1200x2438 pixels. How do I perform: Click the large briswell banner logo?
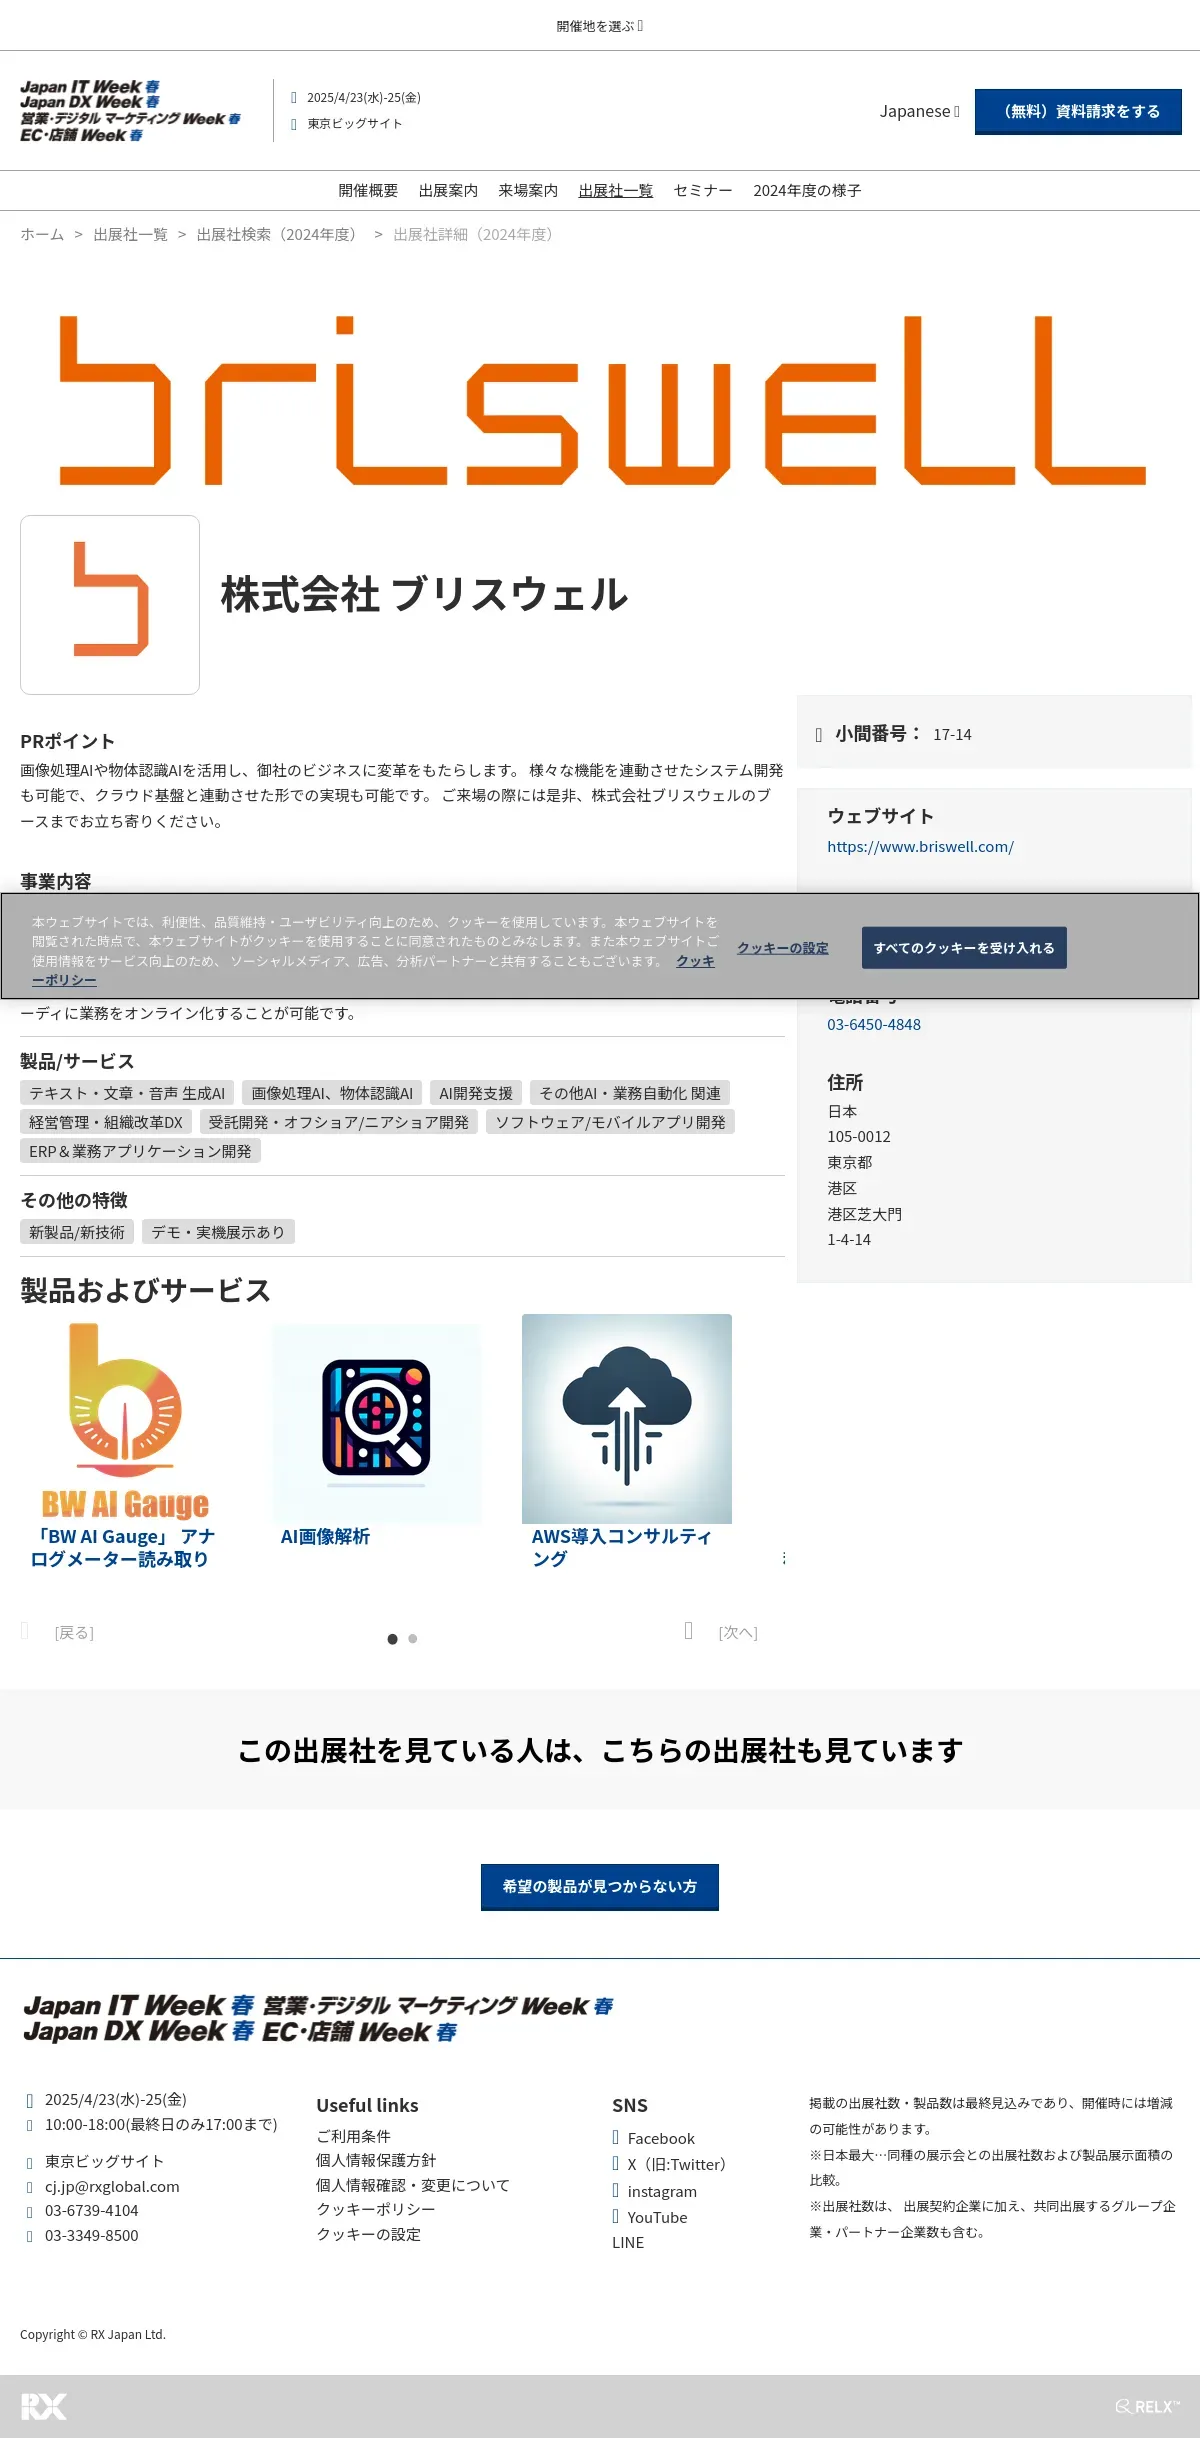[x=602, y=400]
